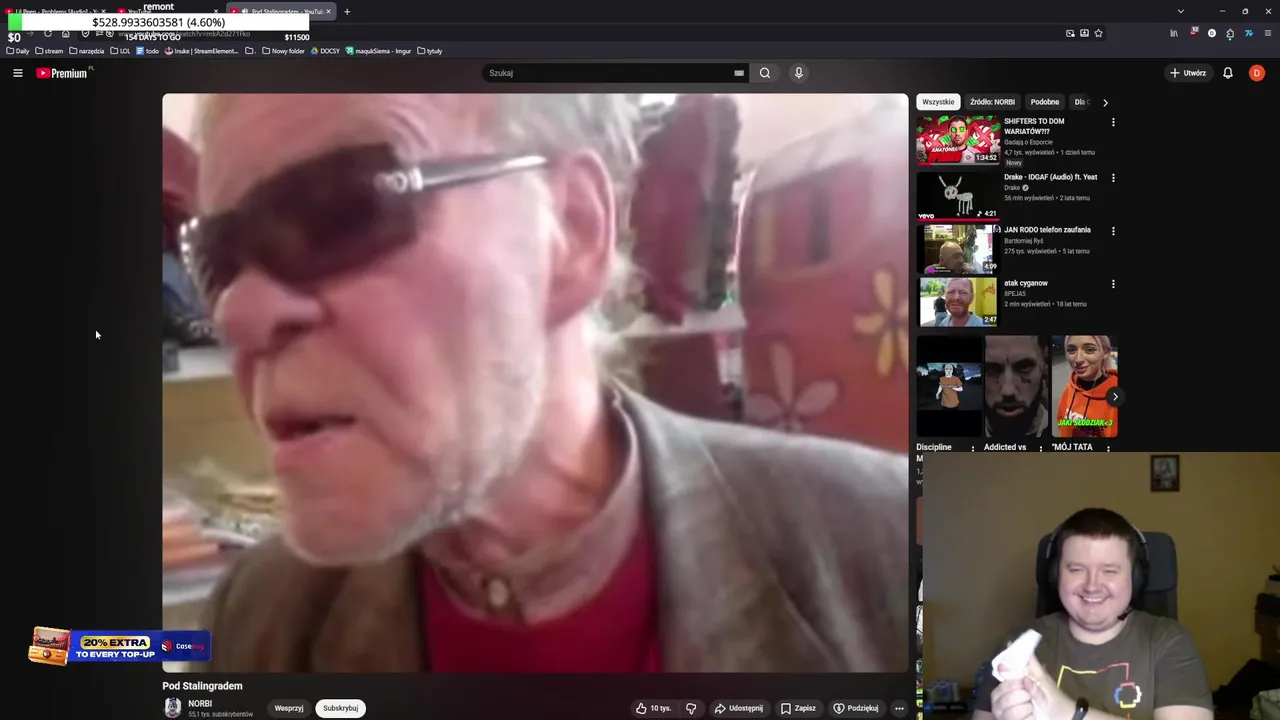Open the Discipline short thumbnail
1280x720 pixels.
click(x=949, y=386)
